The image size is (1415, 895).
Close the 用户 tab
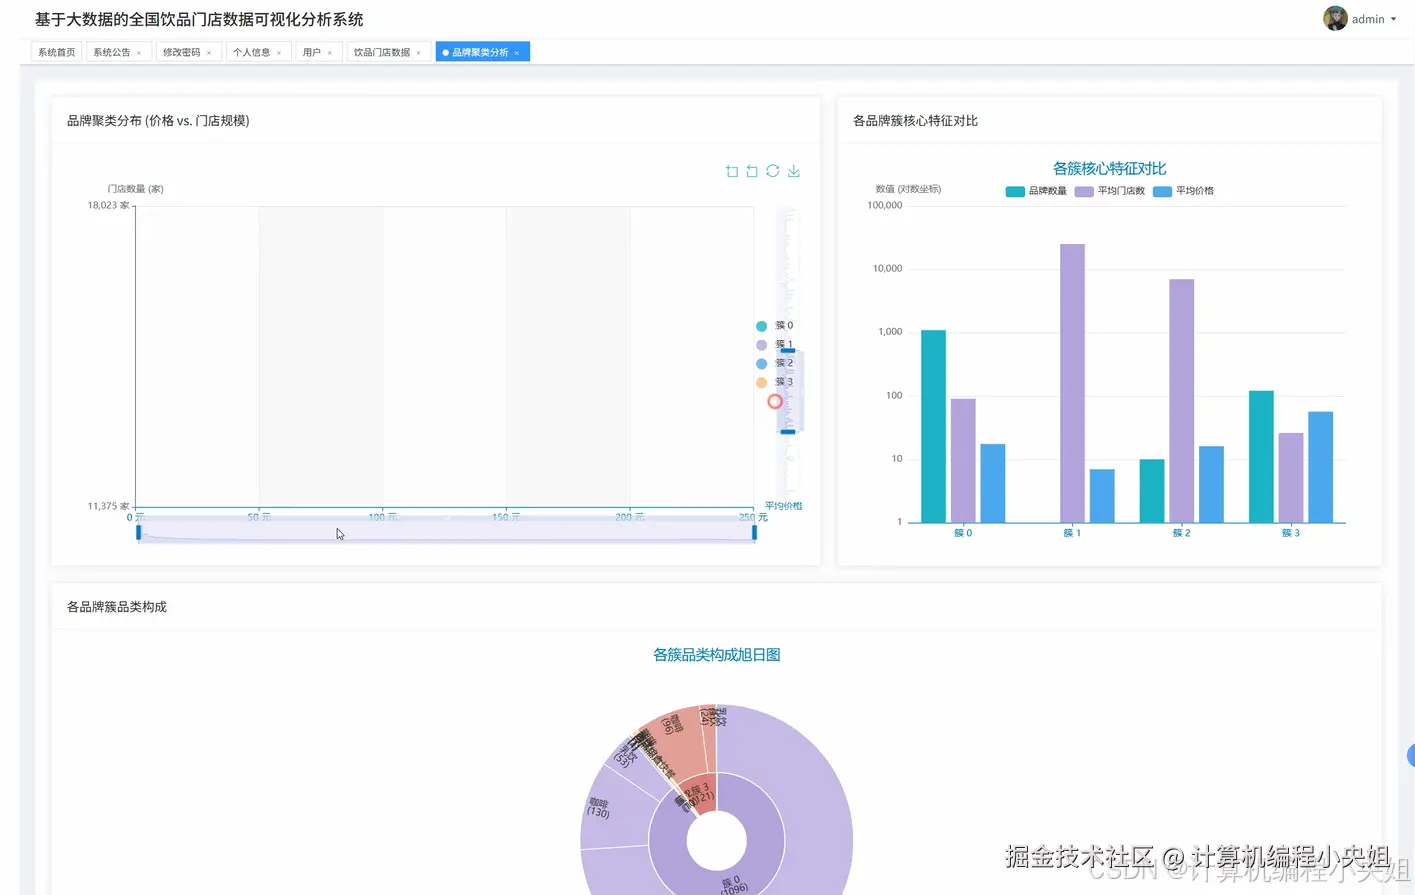click(x=330, y=53)
